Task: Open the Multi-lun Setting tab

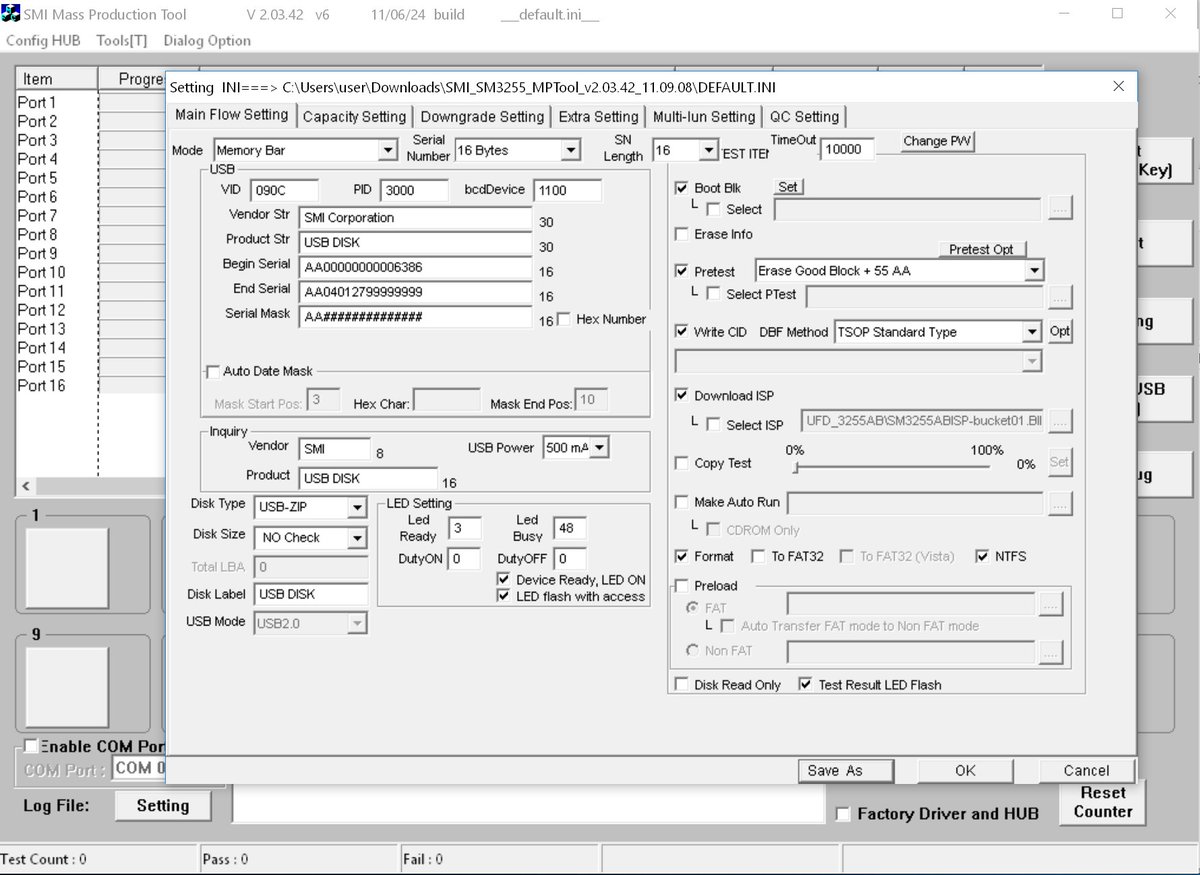Action: coord(704,116)
